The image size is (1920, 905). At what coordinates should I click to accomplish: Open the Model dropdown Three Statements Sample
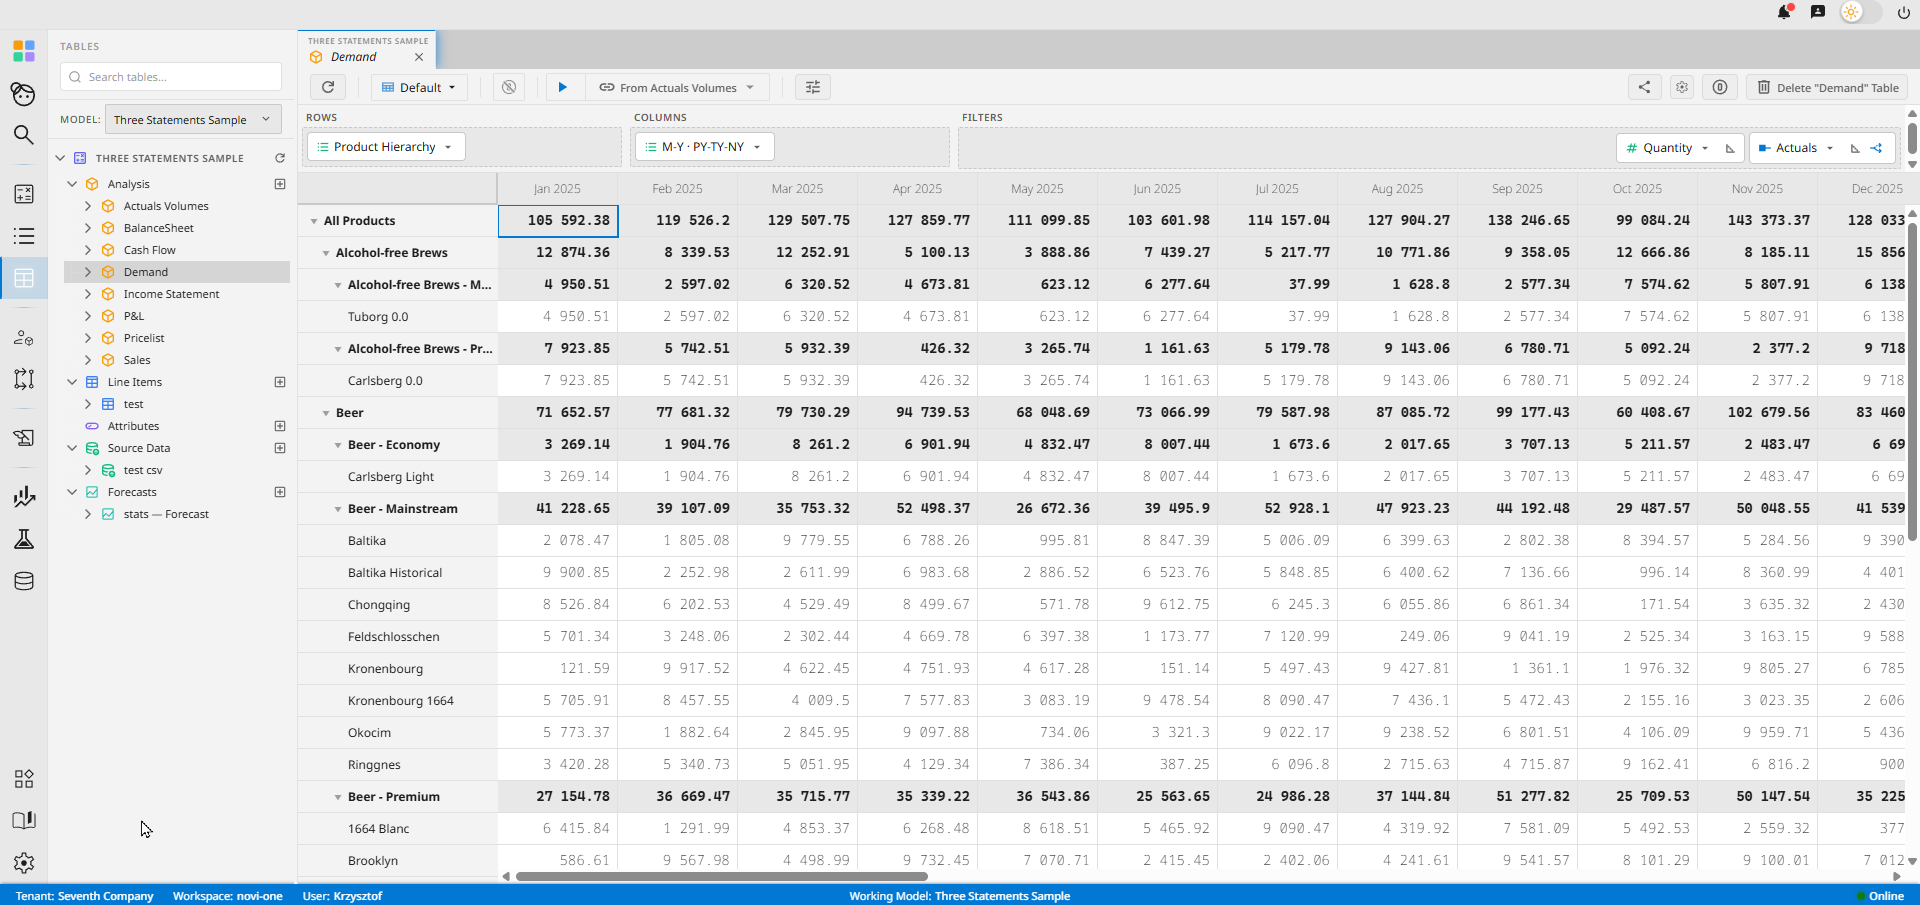pyautogui.click(x=193, y=120)
